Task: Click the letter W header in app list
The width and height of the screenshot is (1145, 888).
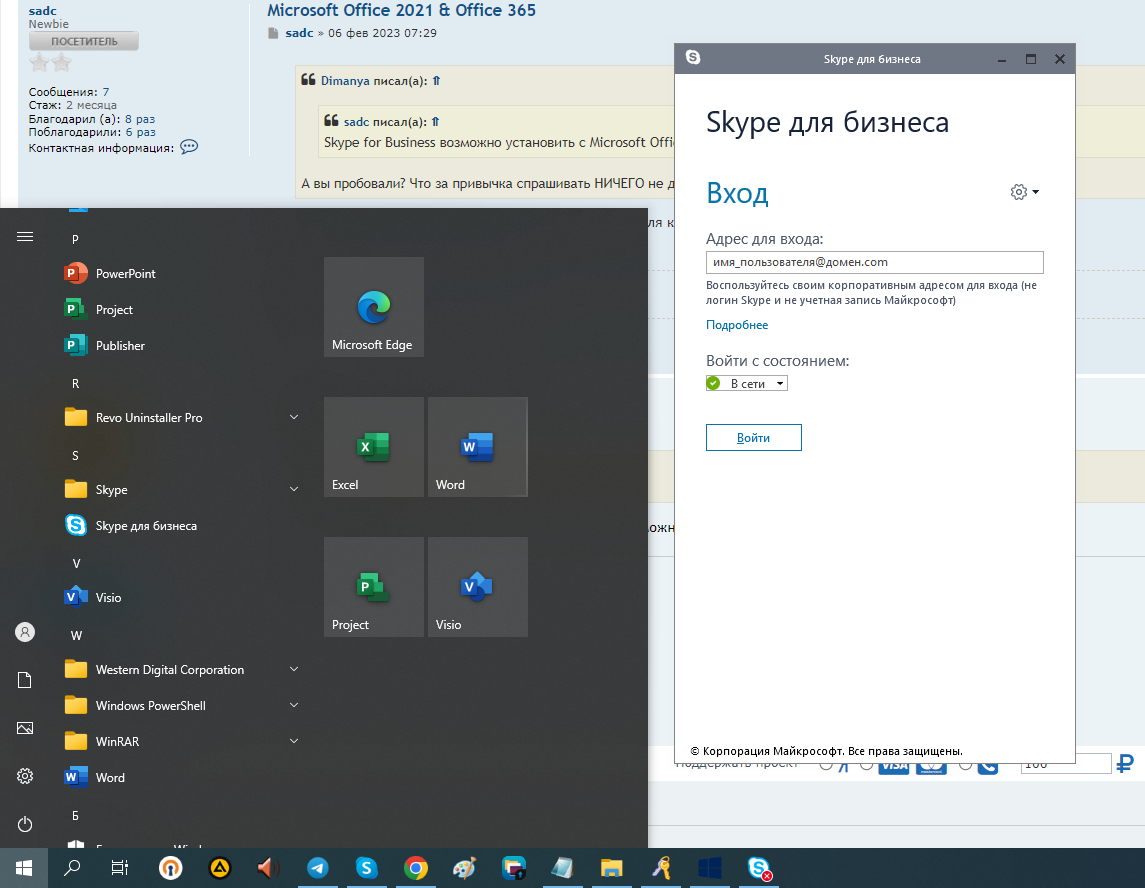Action: pyautogui.click(x=76, y=635)
